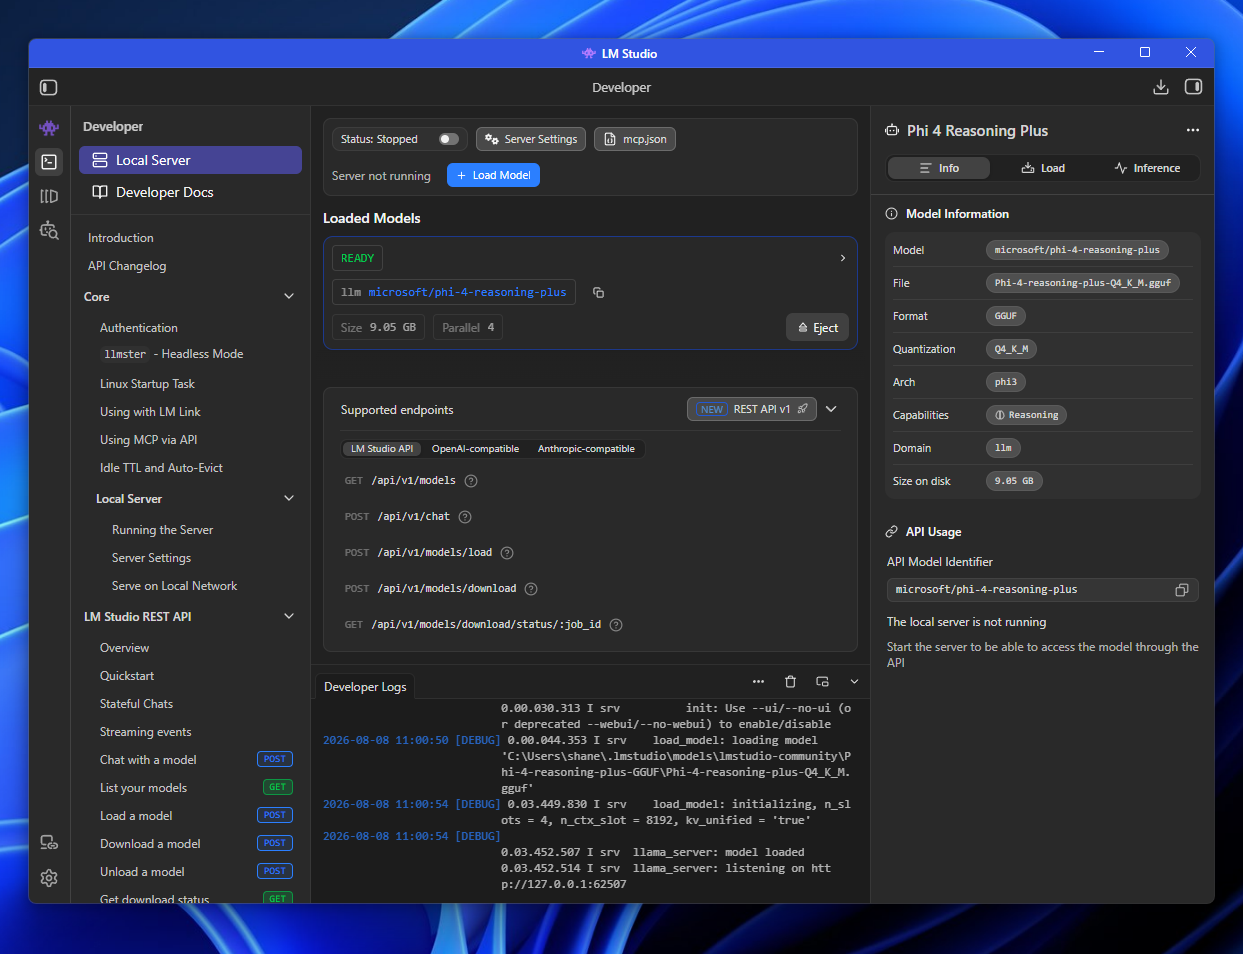Open llmster Headless Mode page
The width and height of the screenshot is (1243, 954).
pos(172,354)
